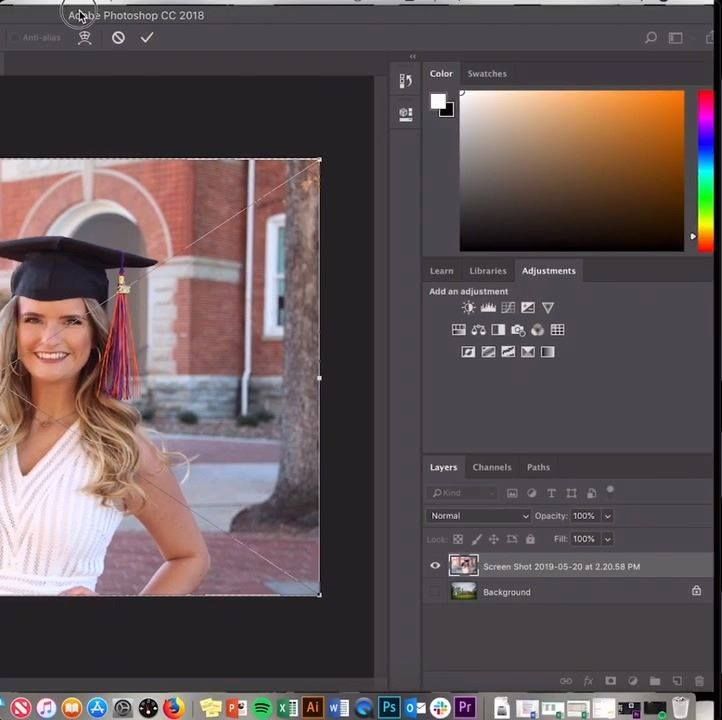Commit transform with the checkmark icon
The height and width of the screenshot is (720, 722).
(147, 37)
